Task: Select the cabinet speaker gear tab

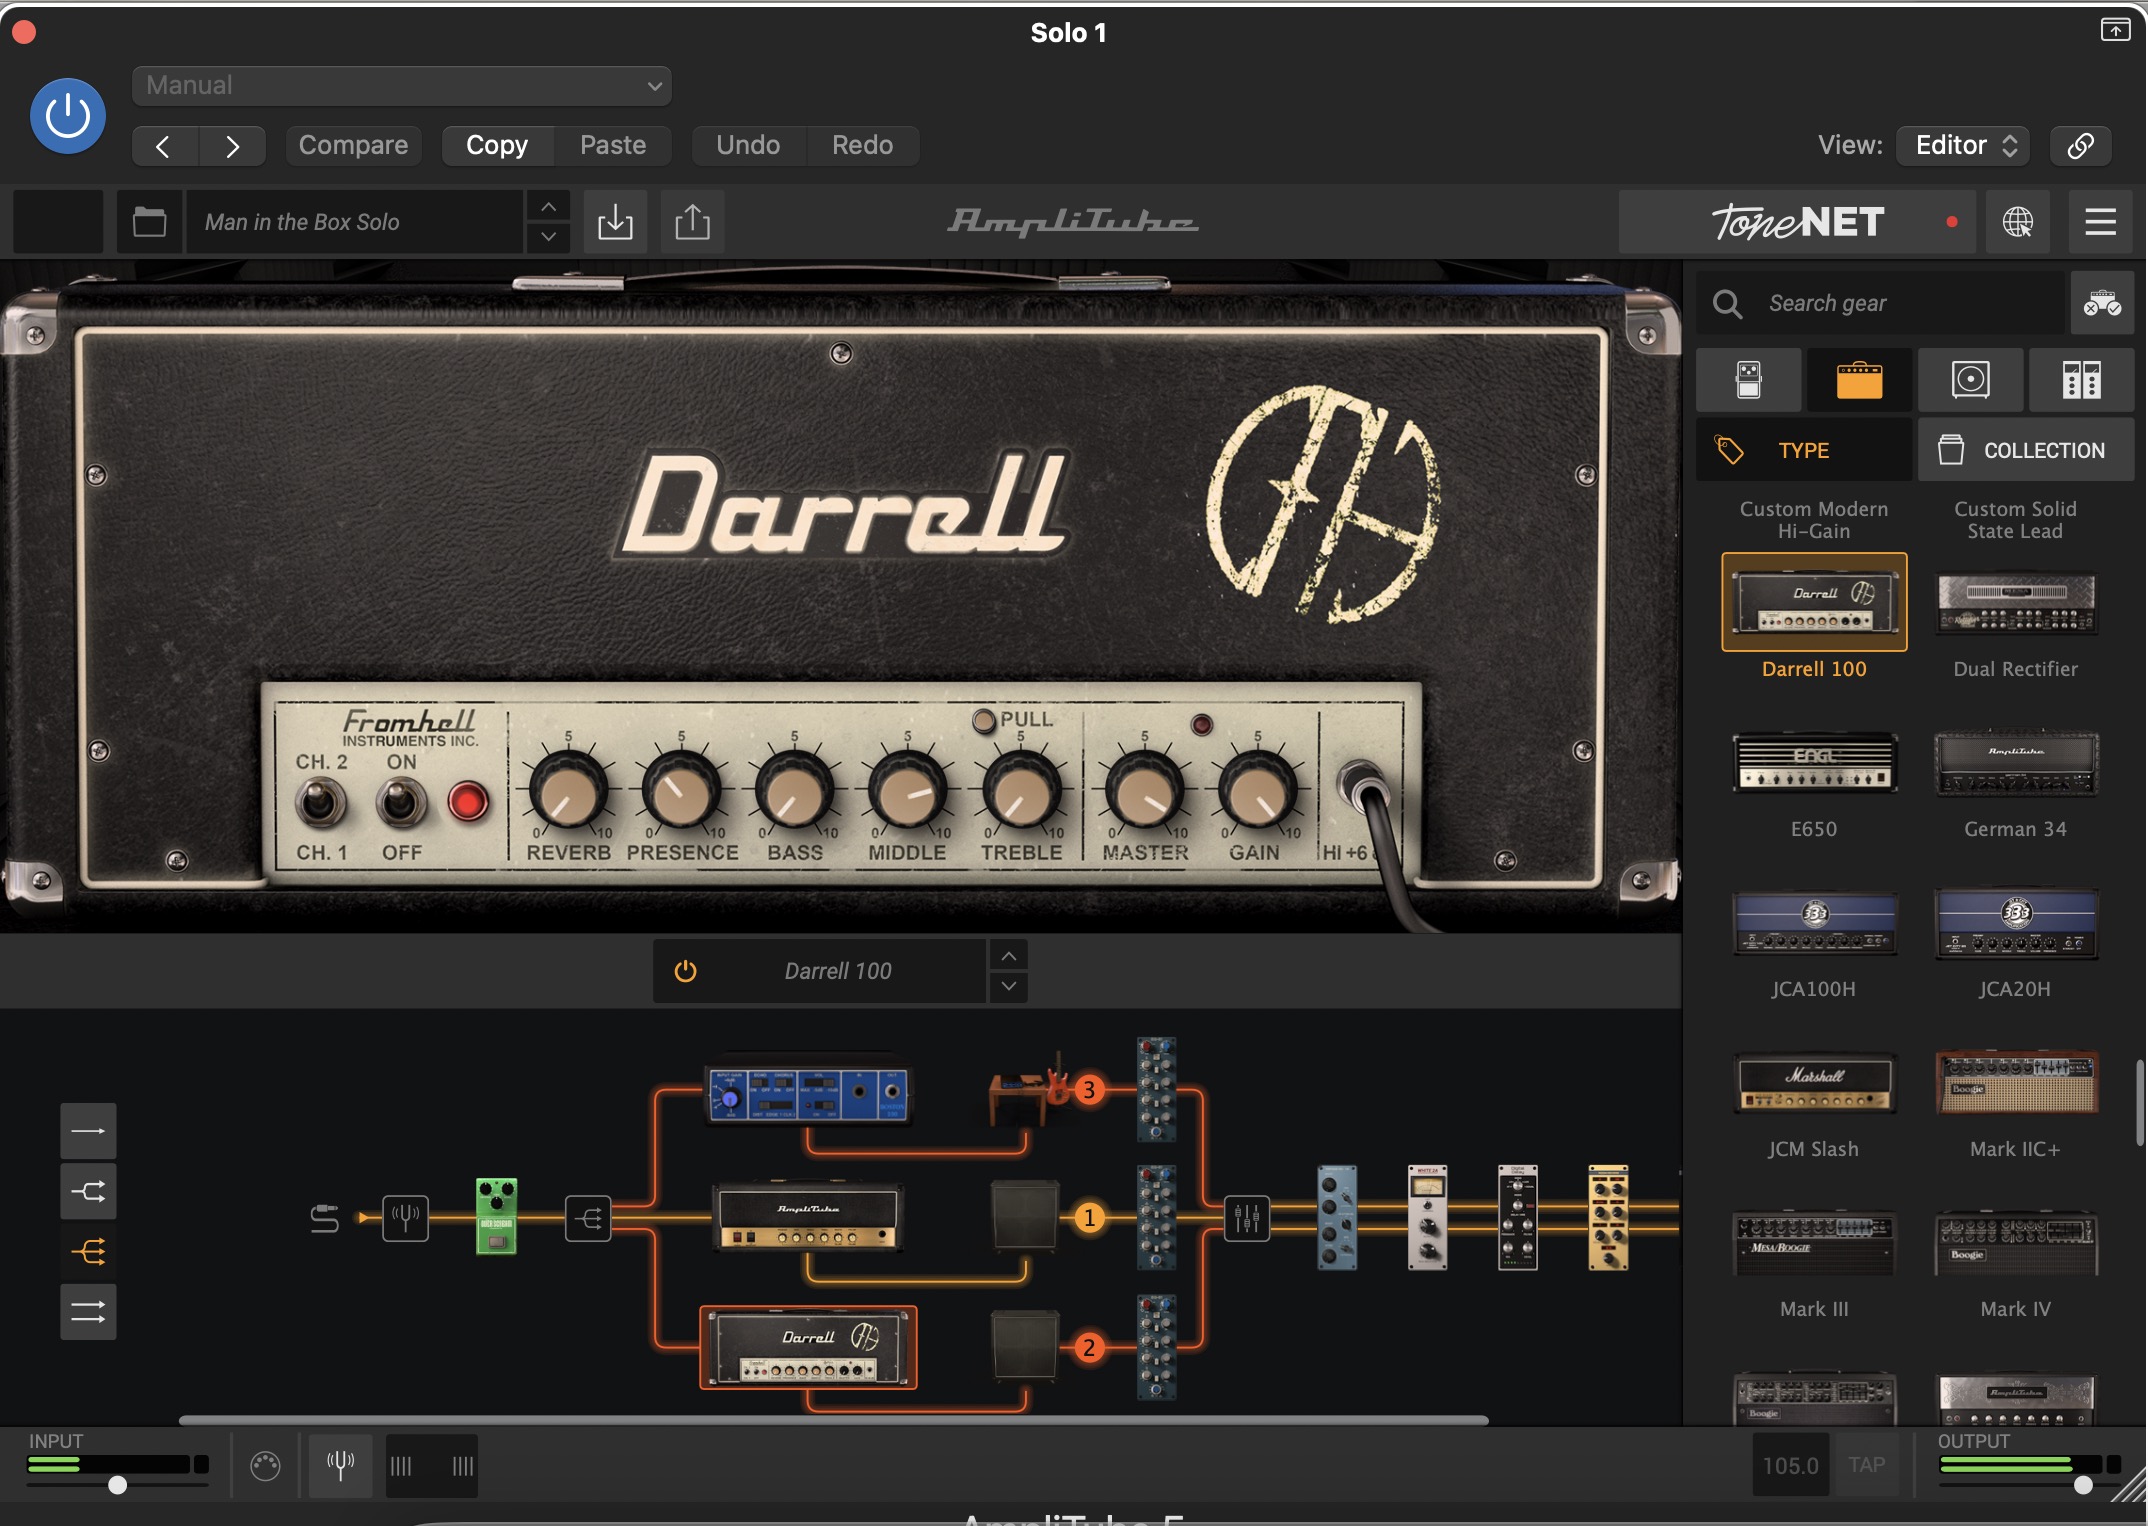Action: [1970, 380]
